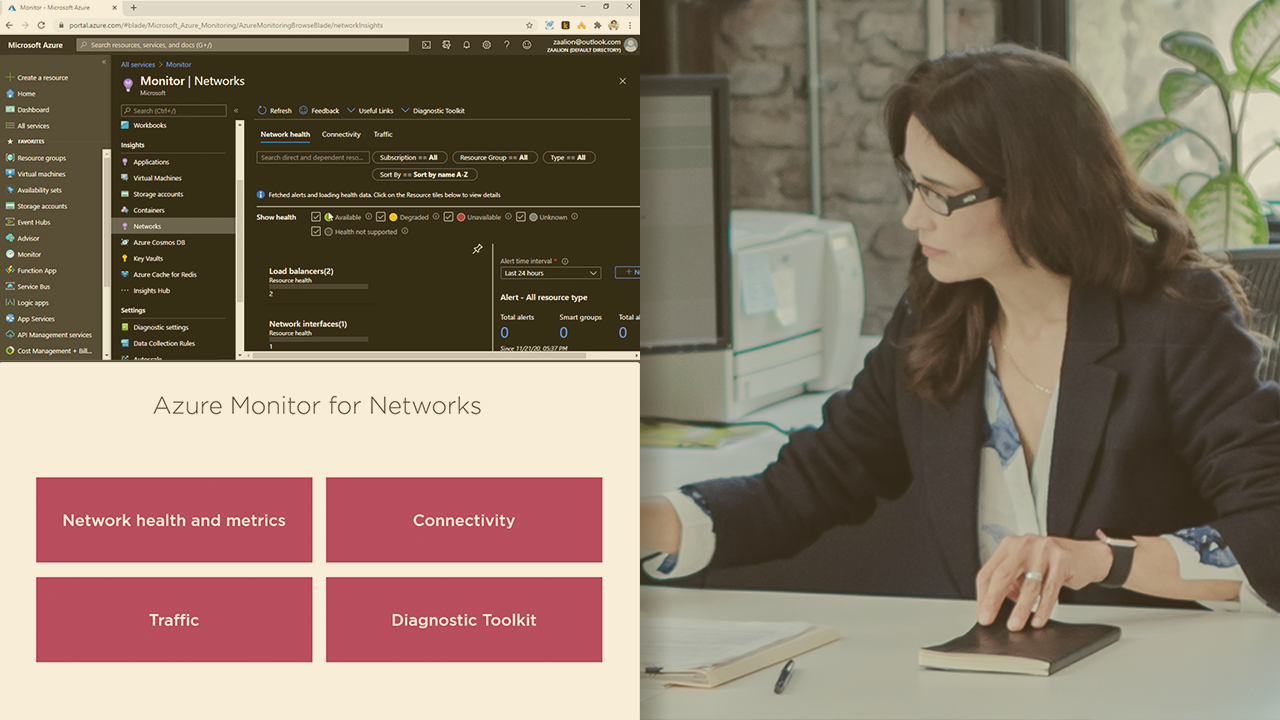Switch to the Connectivity tab
This screenshot has height=720, width=1280.
pyautogui.click(x=341, y=134)
